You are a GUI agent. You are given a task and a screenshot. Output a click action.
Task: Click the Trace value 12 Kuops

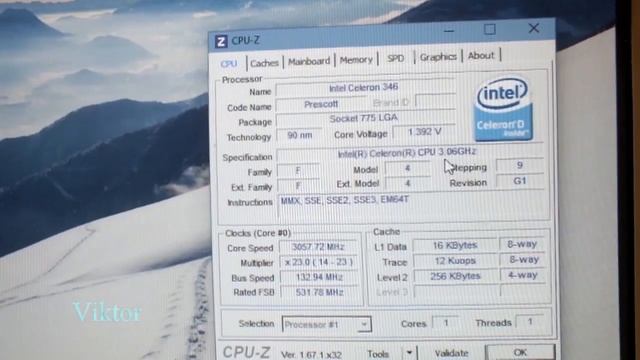tap(455, 261)
